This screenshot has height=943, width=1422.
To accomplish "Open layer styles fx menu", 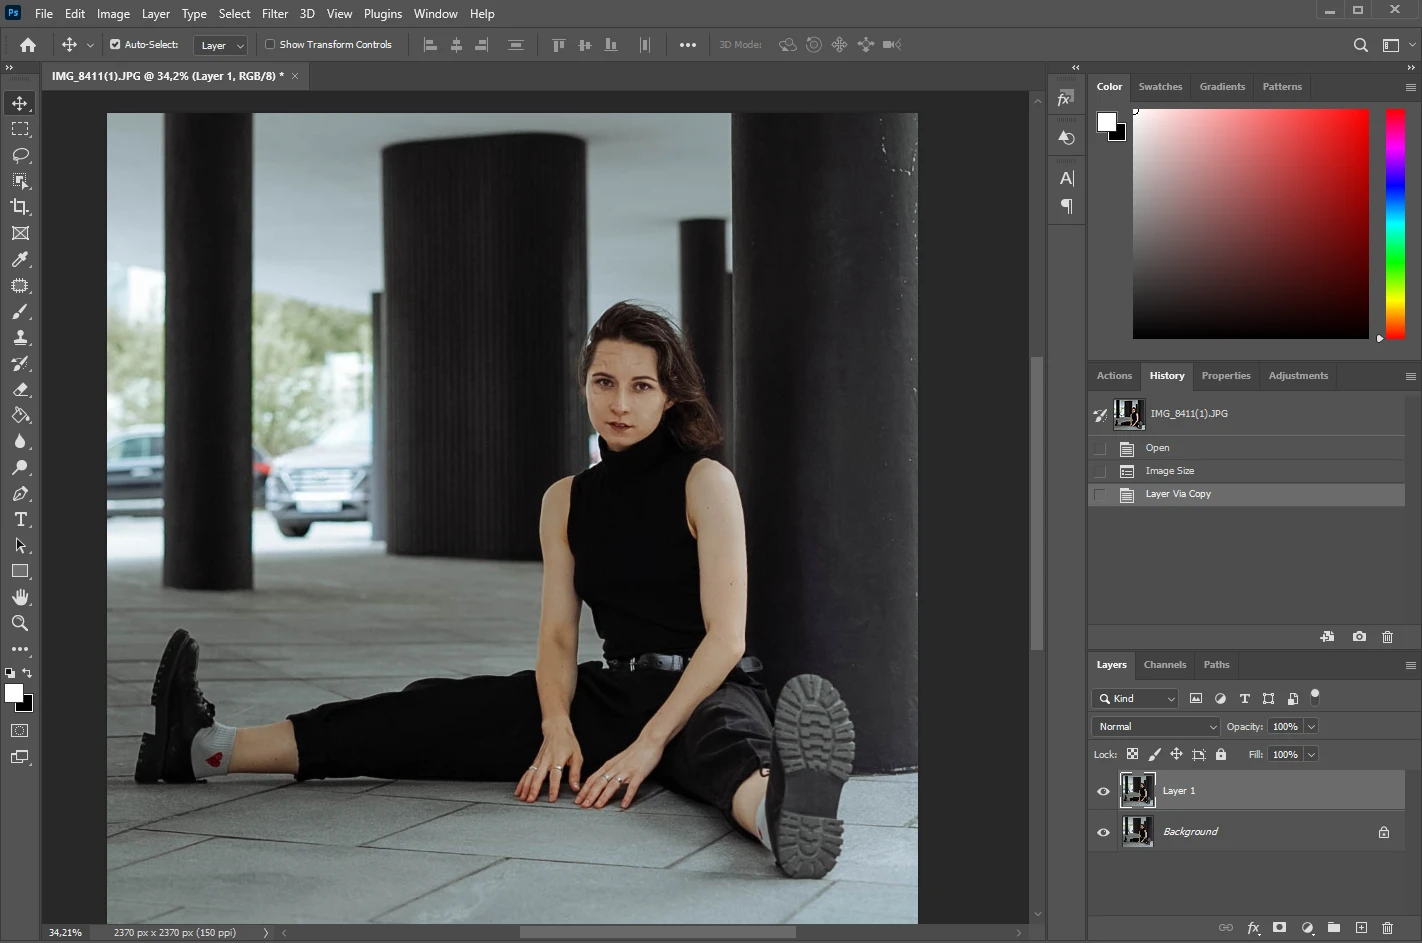I will (1253, 928).
